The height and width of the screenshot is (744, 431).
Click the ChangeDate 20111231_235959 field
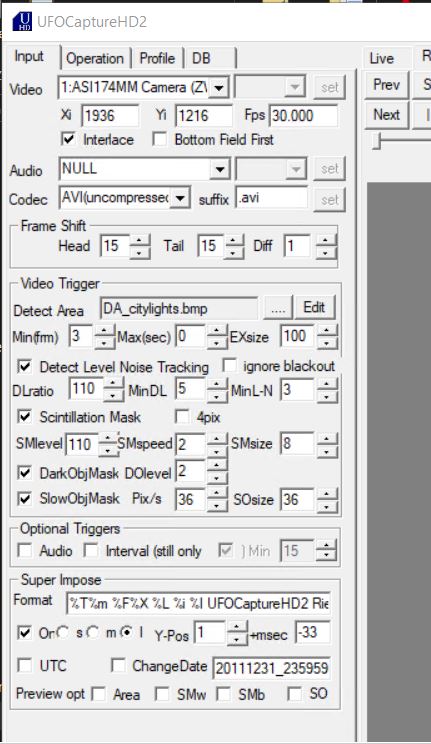pyautogui.click(x=271, y=668)
